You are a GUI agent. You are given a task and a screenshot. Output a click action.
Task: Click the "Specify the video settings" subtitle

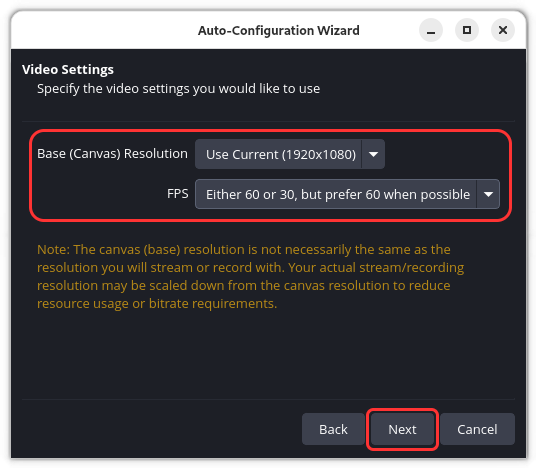coord(178,89)
